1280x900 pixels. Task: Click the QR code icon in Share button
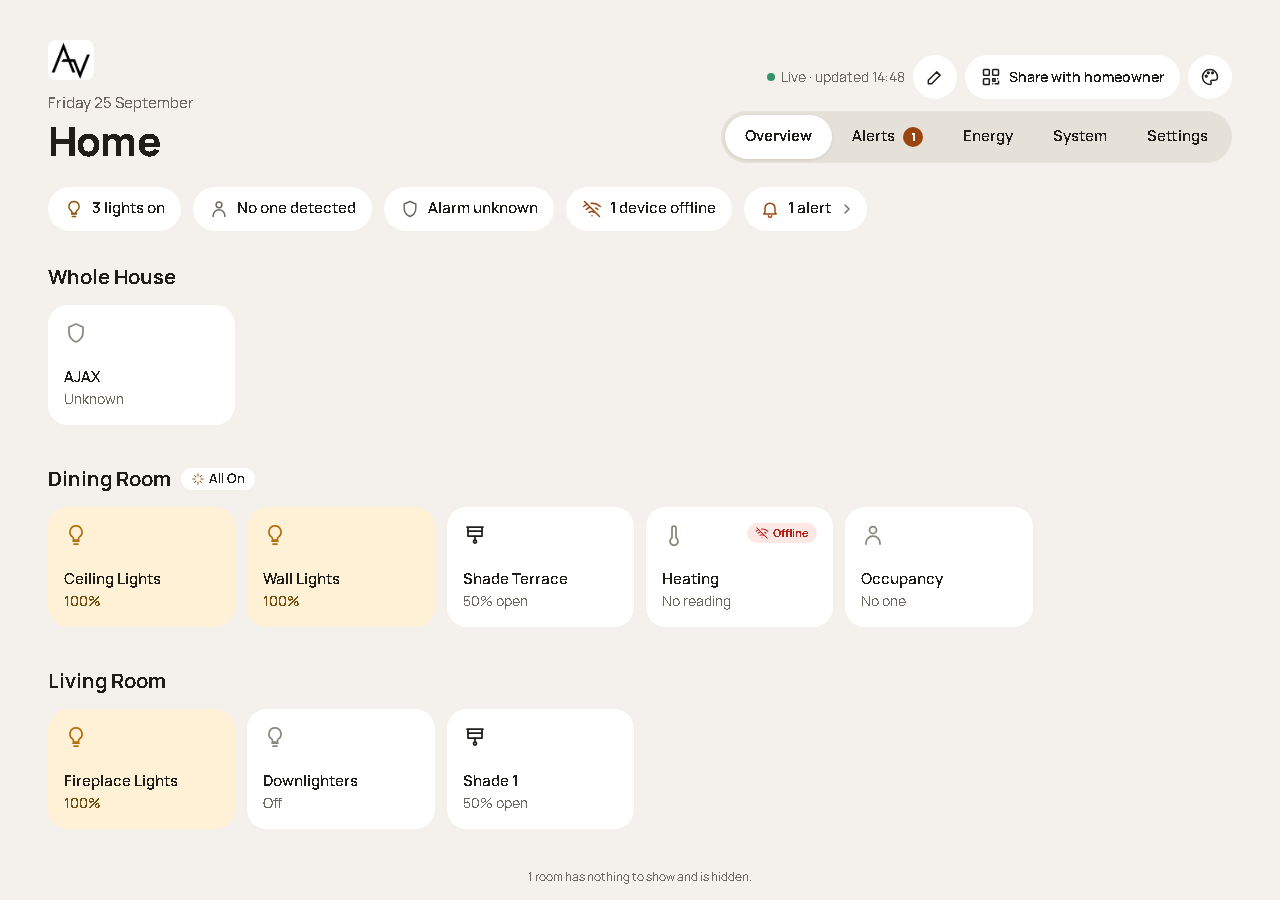pos(991,77)
